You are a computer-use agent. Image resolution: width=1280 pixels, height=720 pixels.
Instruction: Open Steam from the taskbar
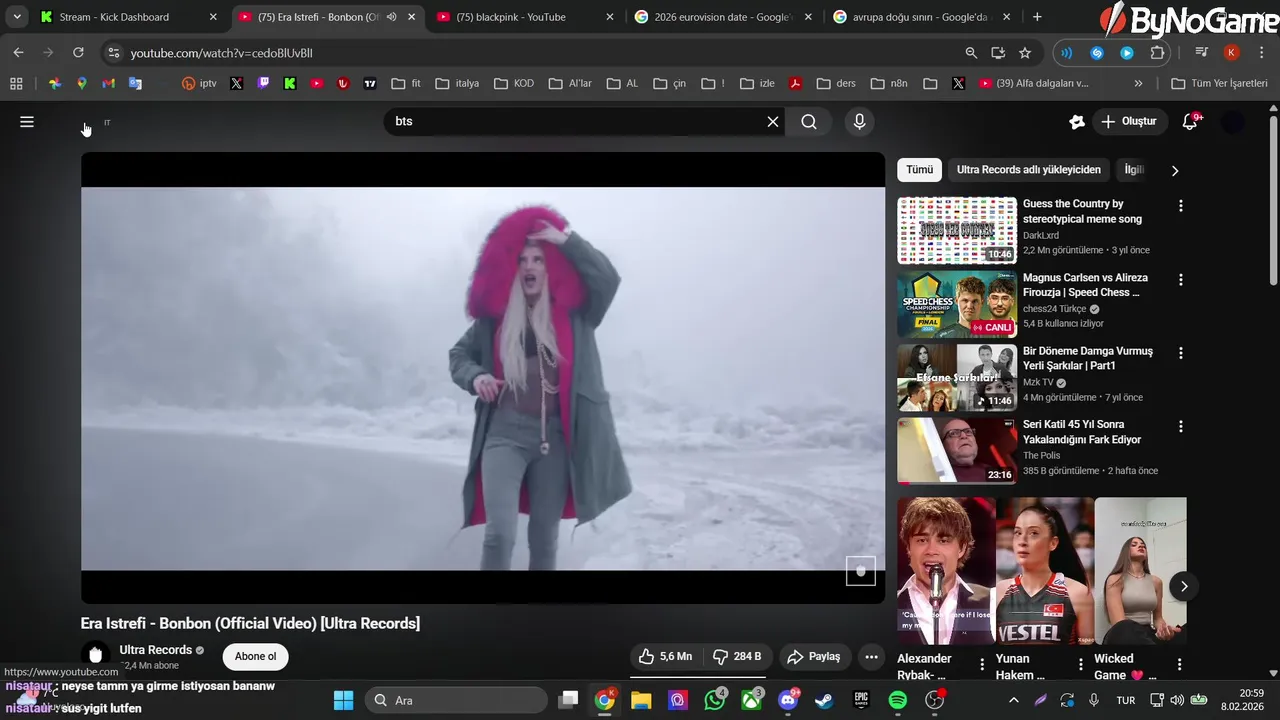coord(825,700)
